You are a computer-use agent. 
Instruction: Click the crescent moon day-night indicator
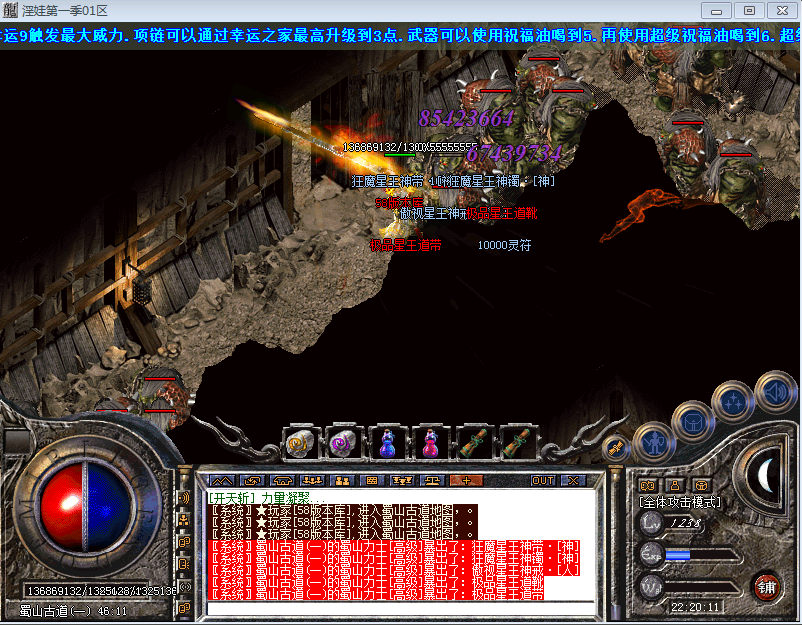click(766, 475)
